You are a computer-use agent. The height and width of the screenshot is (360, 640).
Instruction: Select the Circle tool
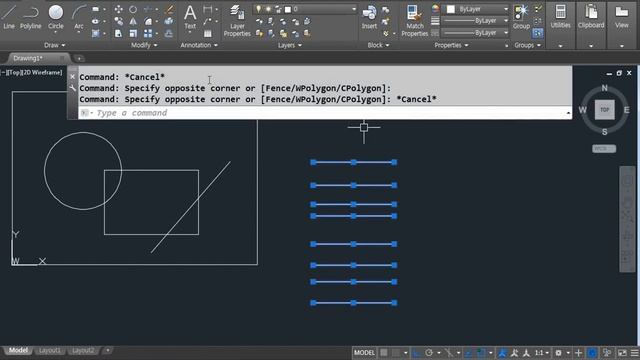point(56,17)
